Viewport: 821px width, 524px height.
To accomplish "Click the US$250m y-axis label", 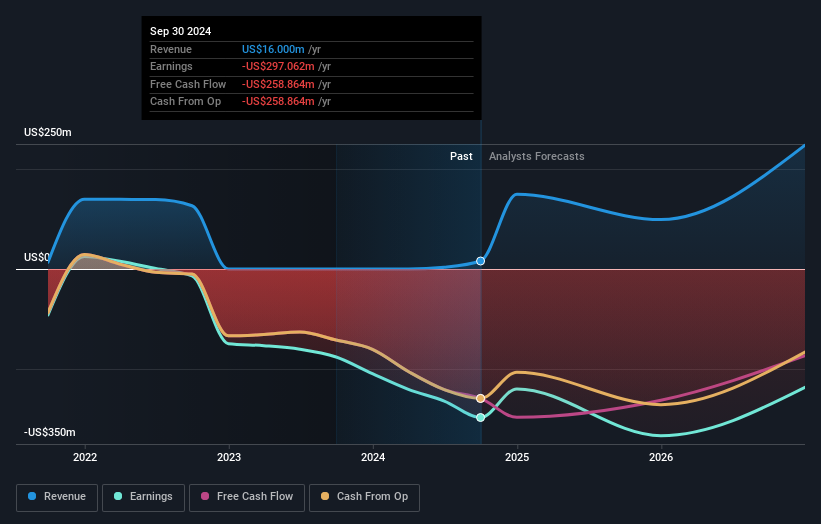I will point(48,132).
